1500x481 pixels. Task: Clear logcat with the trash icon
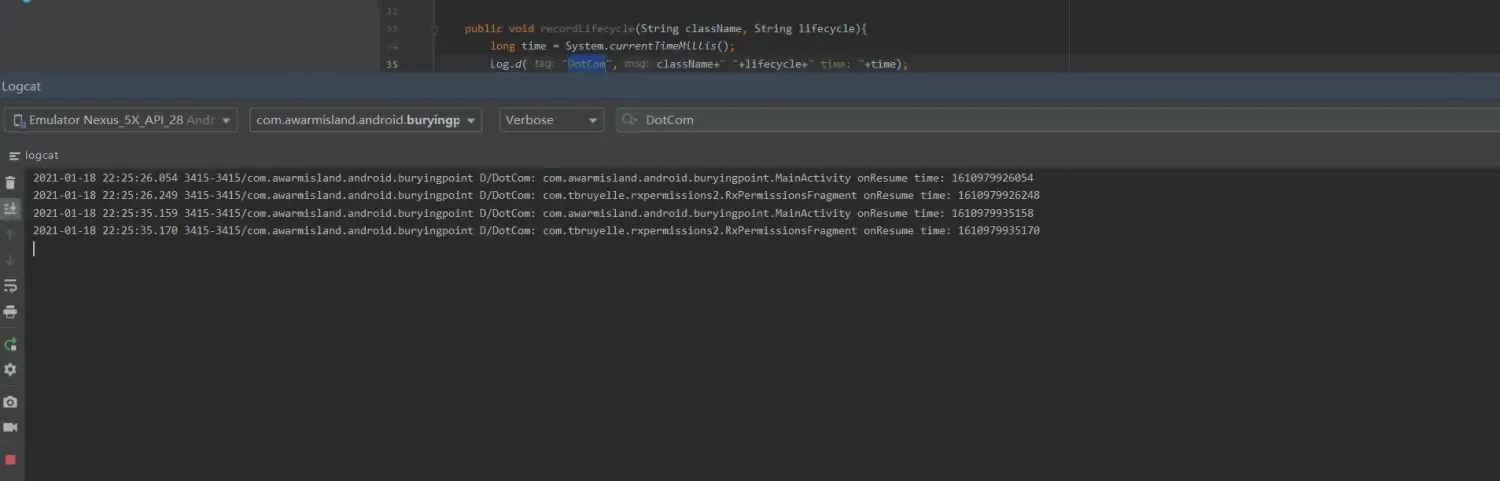[10, 183]
